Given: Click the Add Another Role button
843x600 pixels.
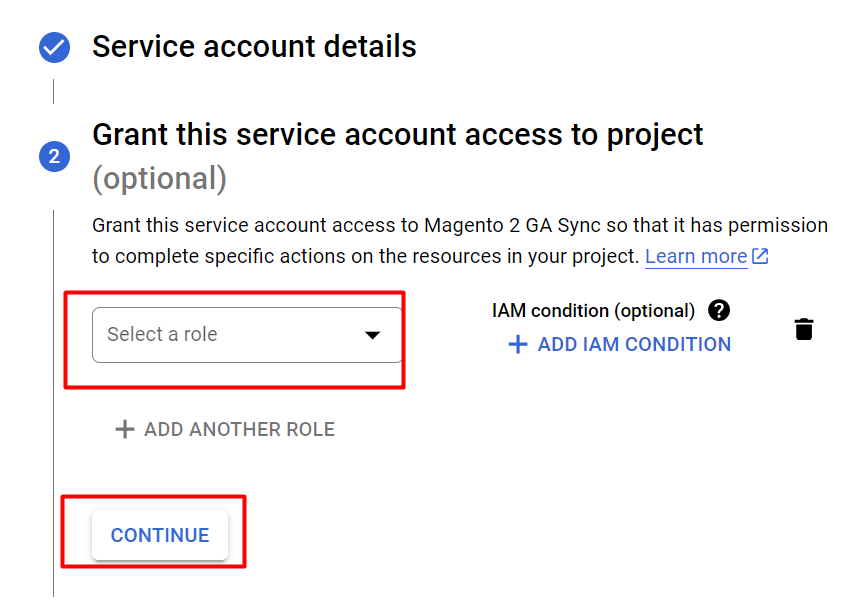Looking at the screenshot, I should 238,430.
